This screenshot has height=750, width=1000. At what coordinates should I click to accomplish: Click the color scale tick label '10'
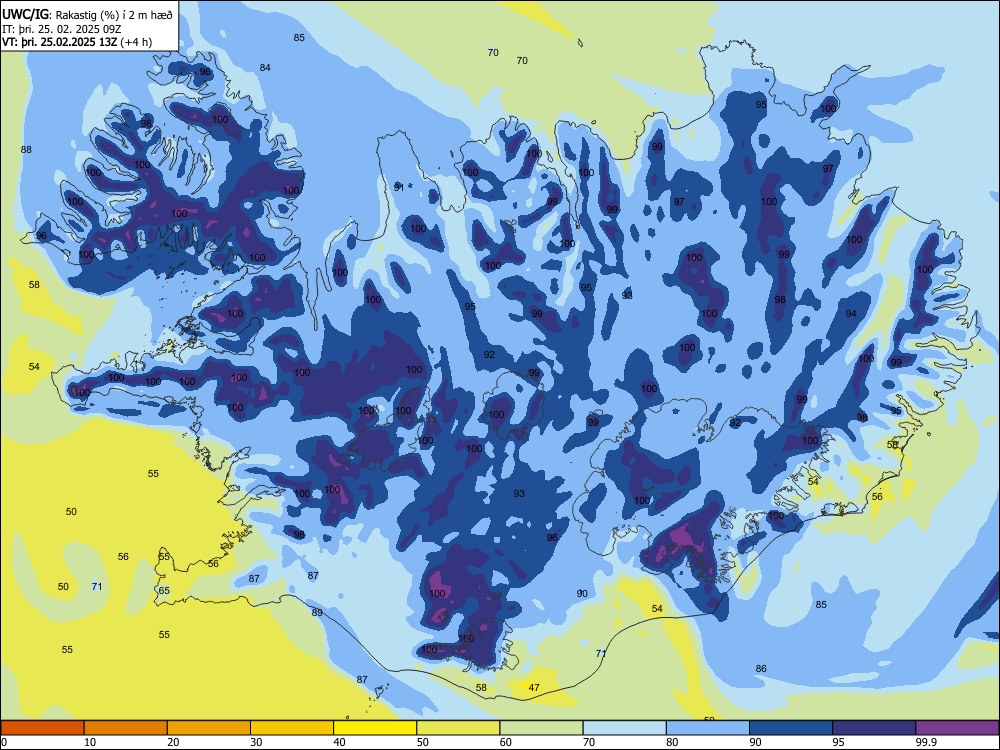[x=90, y=742]
